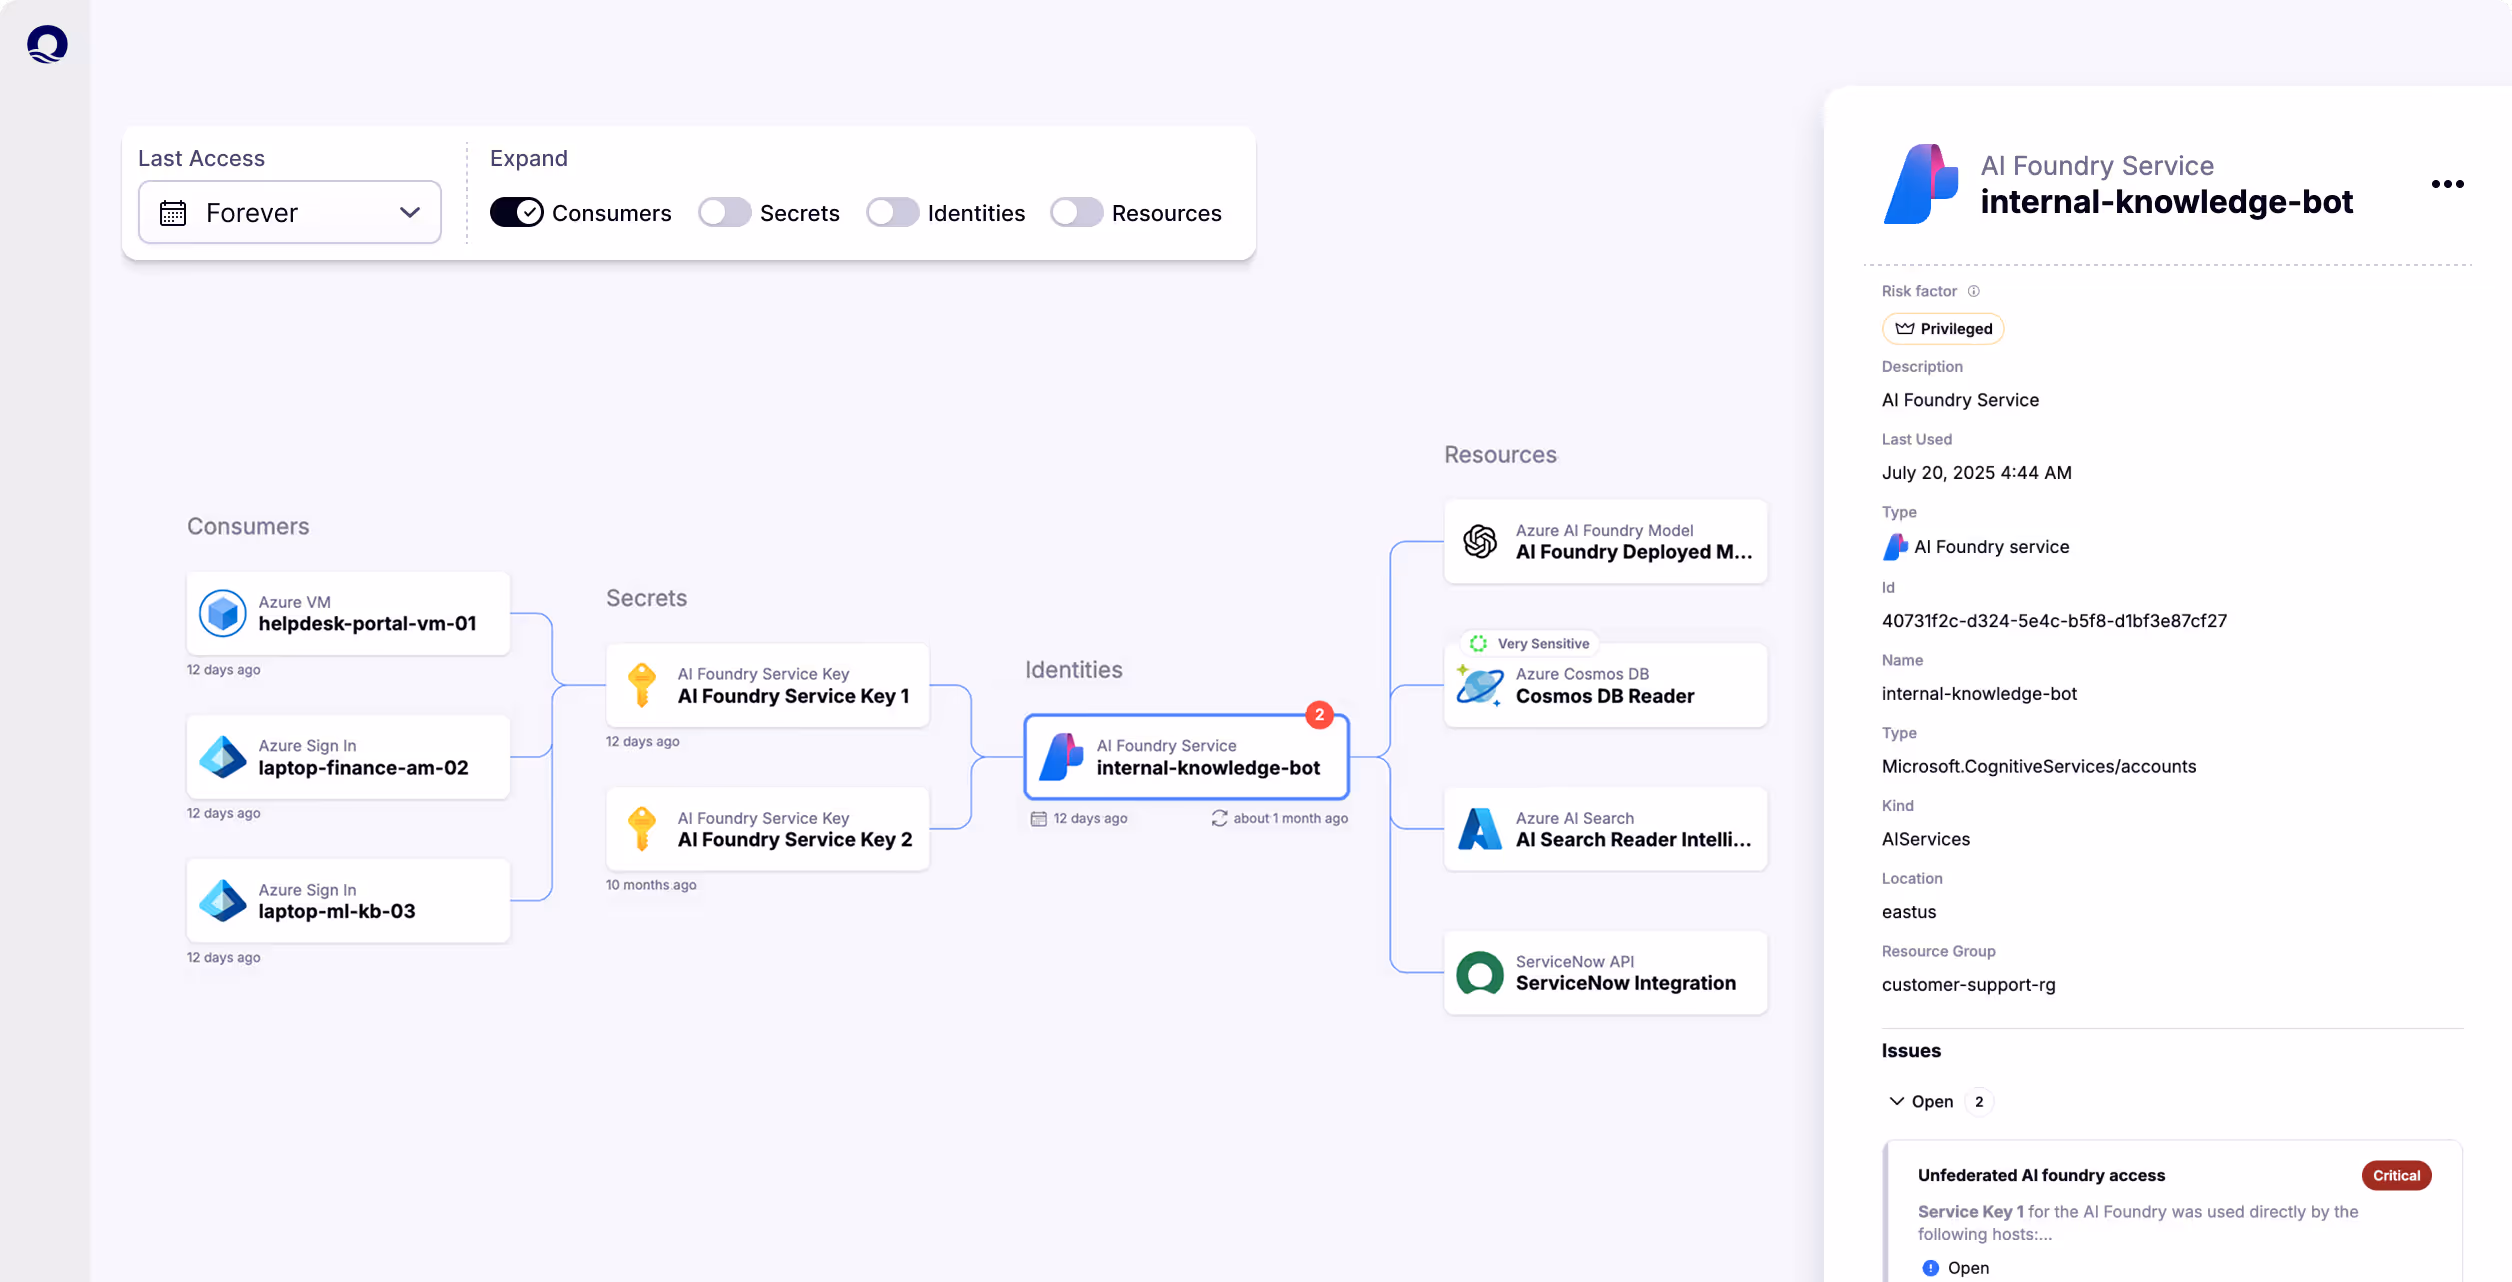Screen dimensions: 2512x1282
Task: Disable the Consumers expand toggle
Action: tap(516, 213)
